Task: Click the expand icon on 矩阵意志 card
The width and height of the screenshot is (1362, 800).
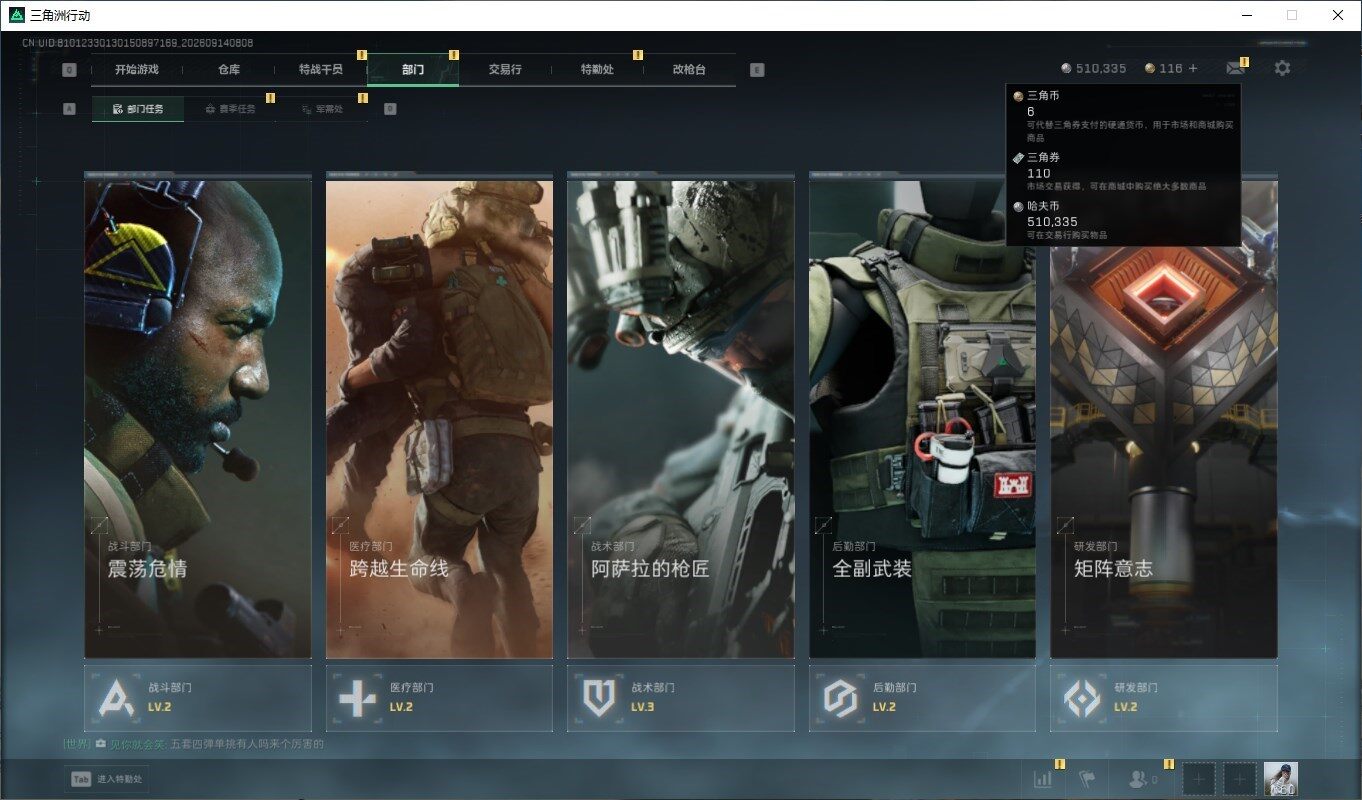Action: (1065, 524)
